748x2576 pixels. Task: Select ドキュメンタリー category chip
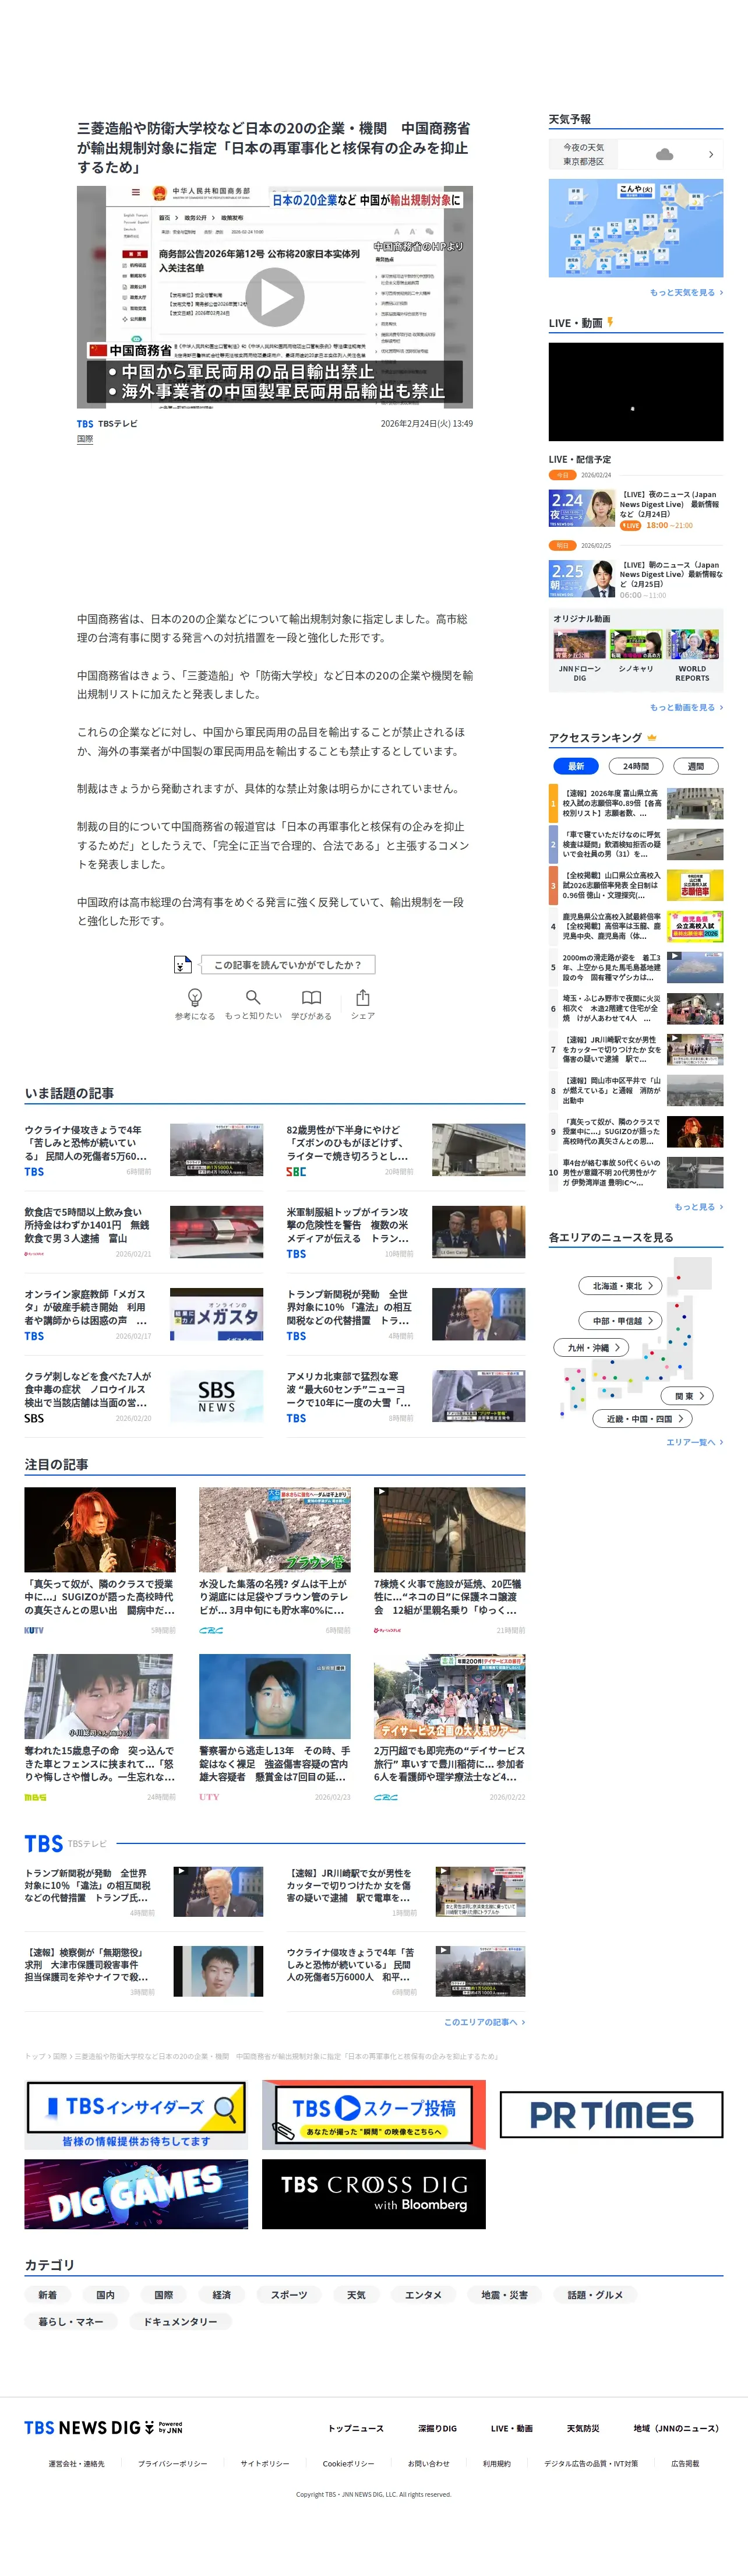(x=180, y=2322)
